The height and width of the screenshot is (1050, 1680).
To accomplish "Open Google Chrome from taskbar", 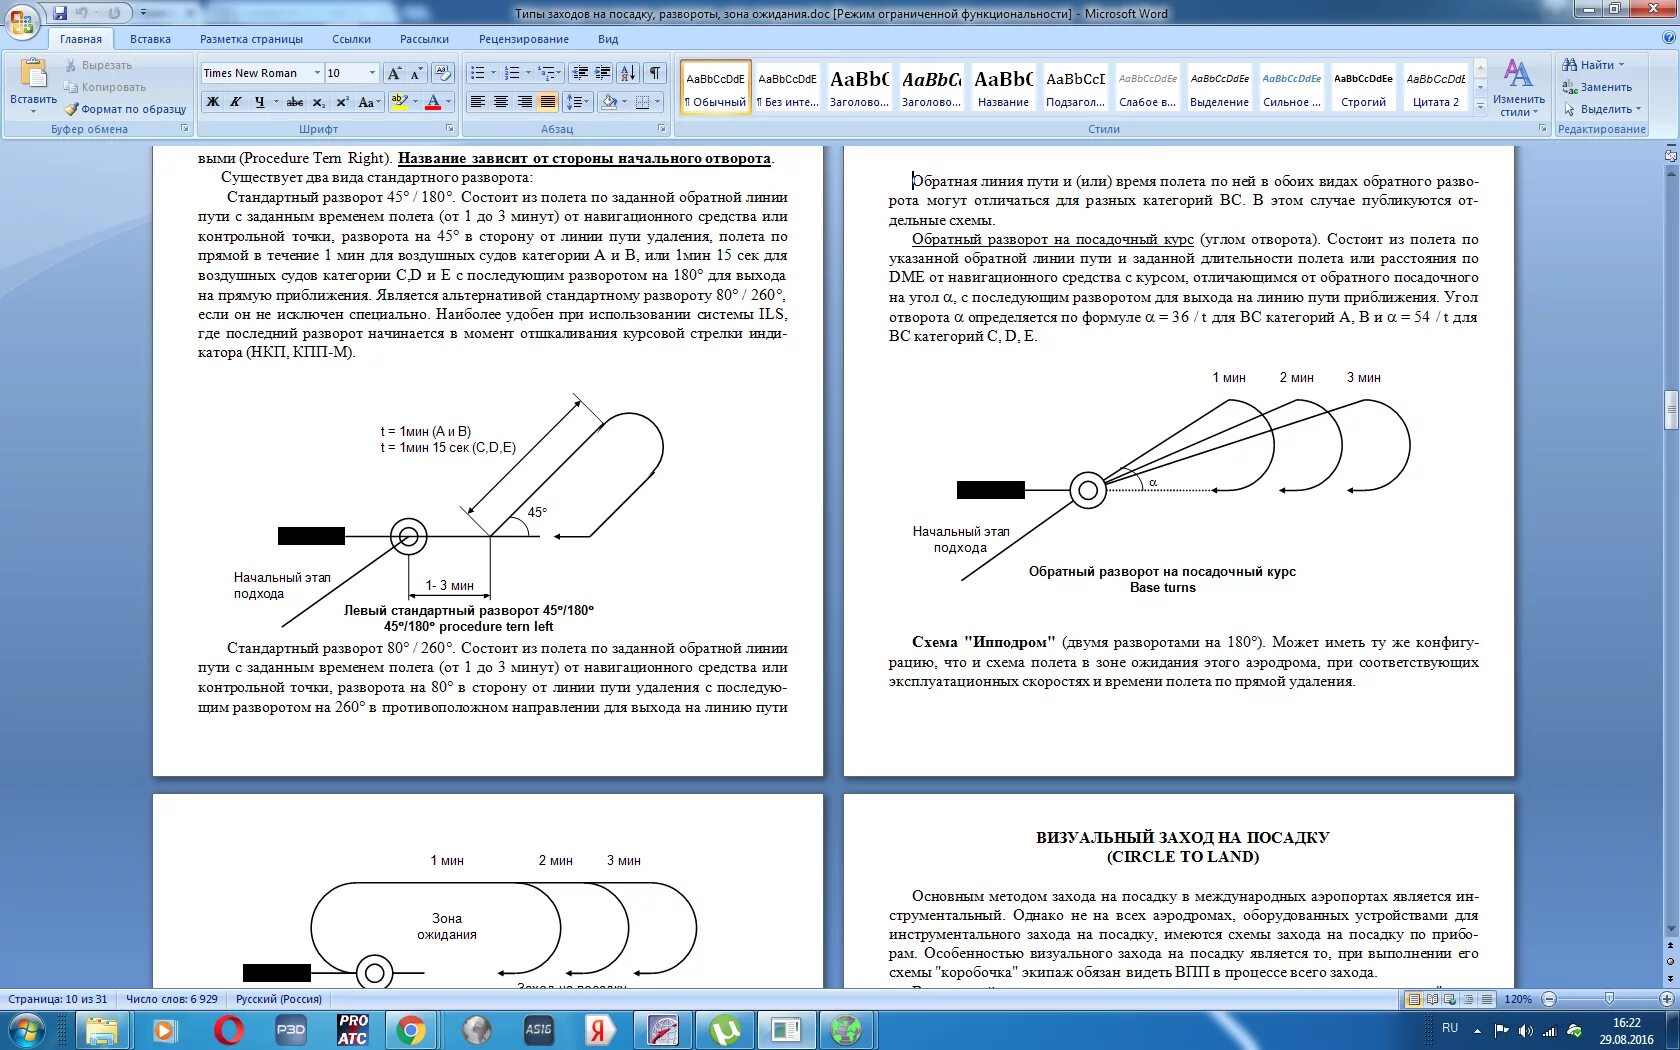I will pos(410,1030).
